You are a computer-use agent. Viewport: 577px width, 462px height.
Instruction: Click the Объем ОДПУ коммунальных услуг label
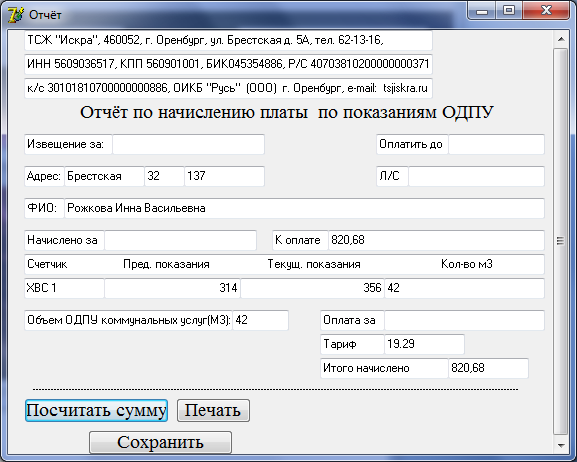point(128,320)
